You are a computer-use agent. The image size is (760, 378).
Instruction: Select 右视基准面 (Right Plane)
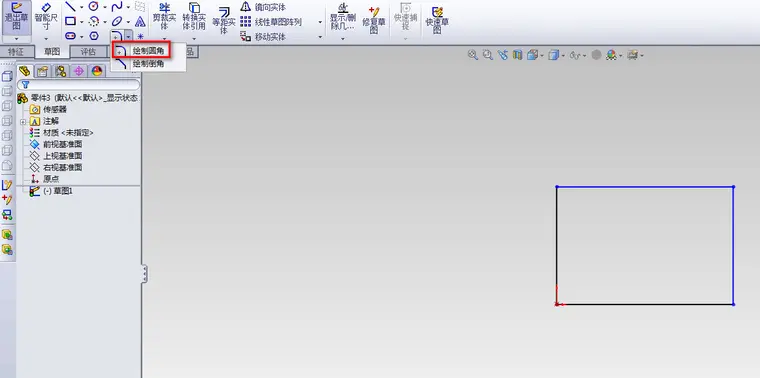[56, 168]
